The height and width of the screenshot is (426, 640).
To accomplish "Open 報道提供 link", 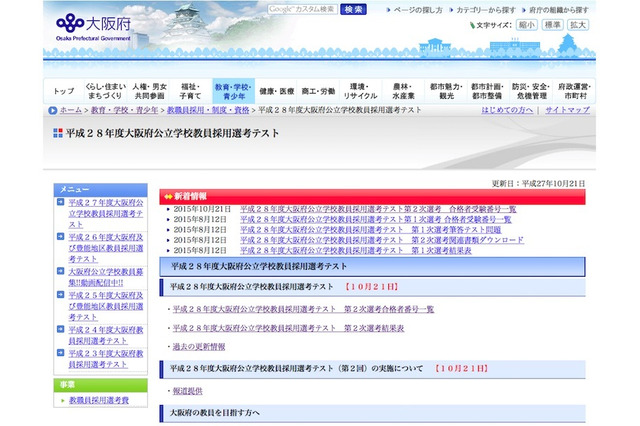I will (x=187, y=391).
